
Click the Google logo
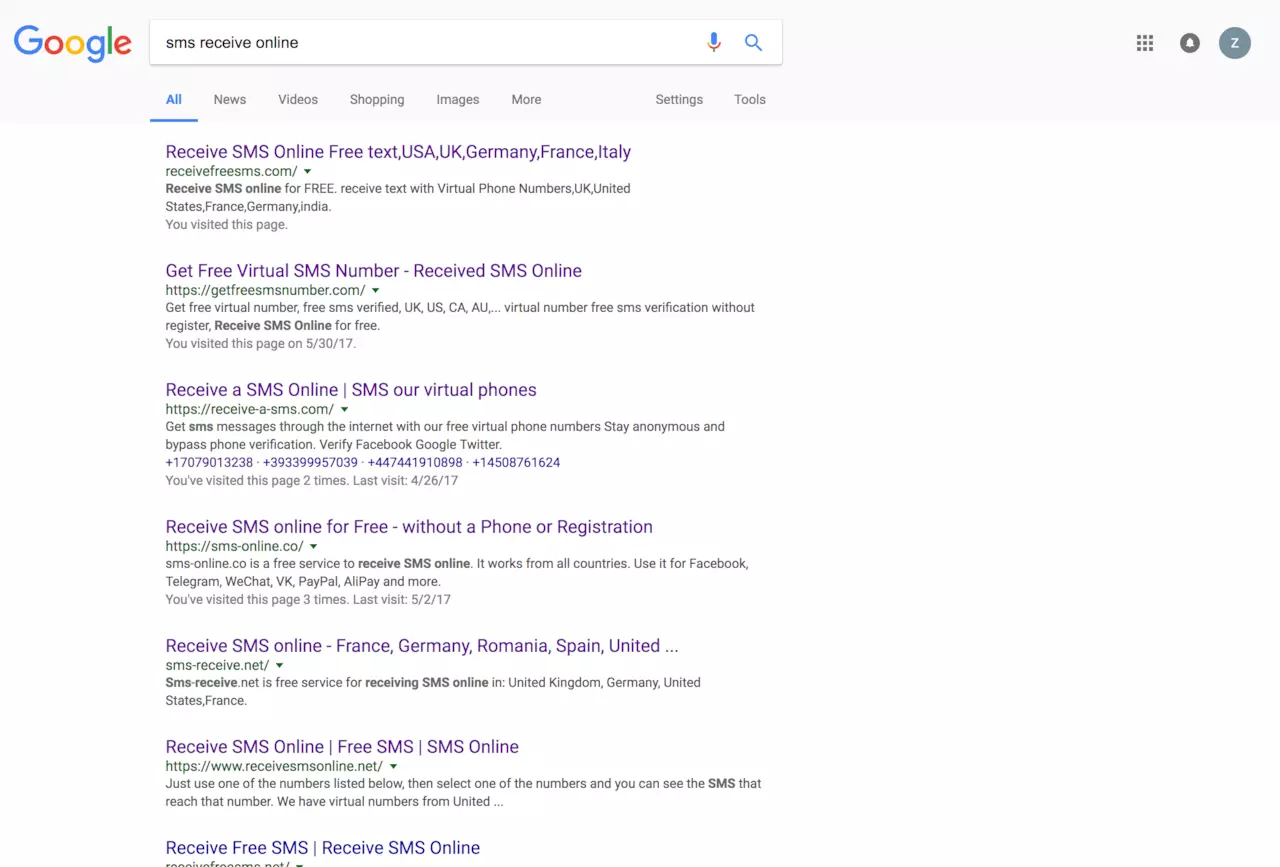click(72, 45)
